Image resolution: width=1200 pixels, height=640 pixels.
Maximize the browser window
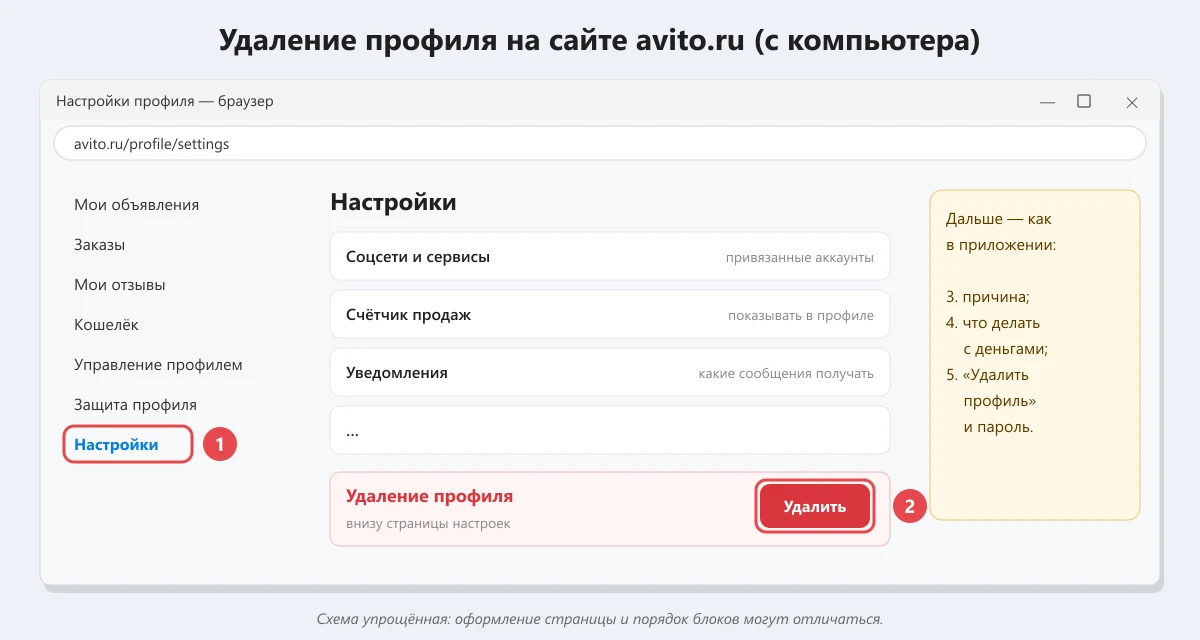[x=1084, y=101]
